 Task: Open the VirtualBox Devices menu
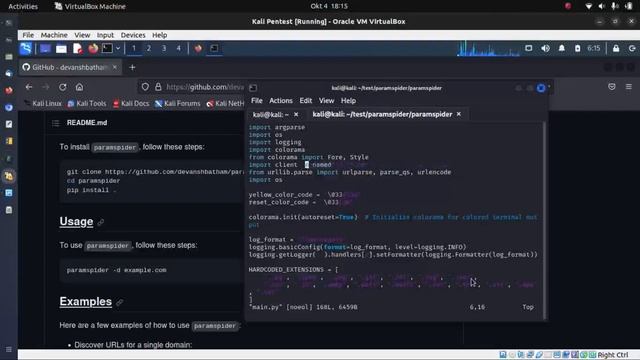point(133,35)
